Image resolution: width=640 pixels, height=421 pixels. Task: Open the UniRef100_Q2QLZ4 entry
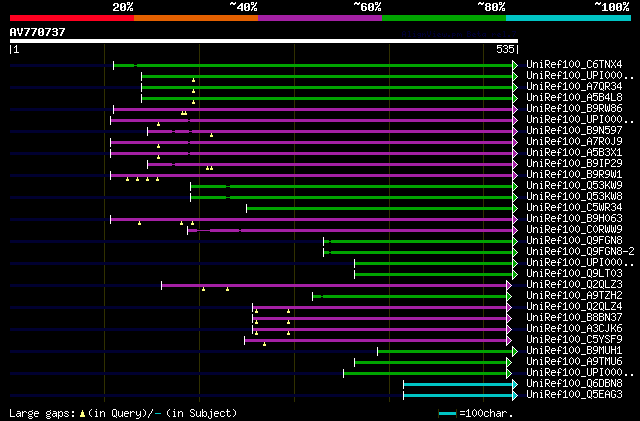tap(574, 307)
